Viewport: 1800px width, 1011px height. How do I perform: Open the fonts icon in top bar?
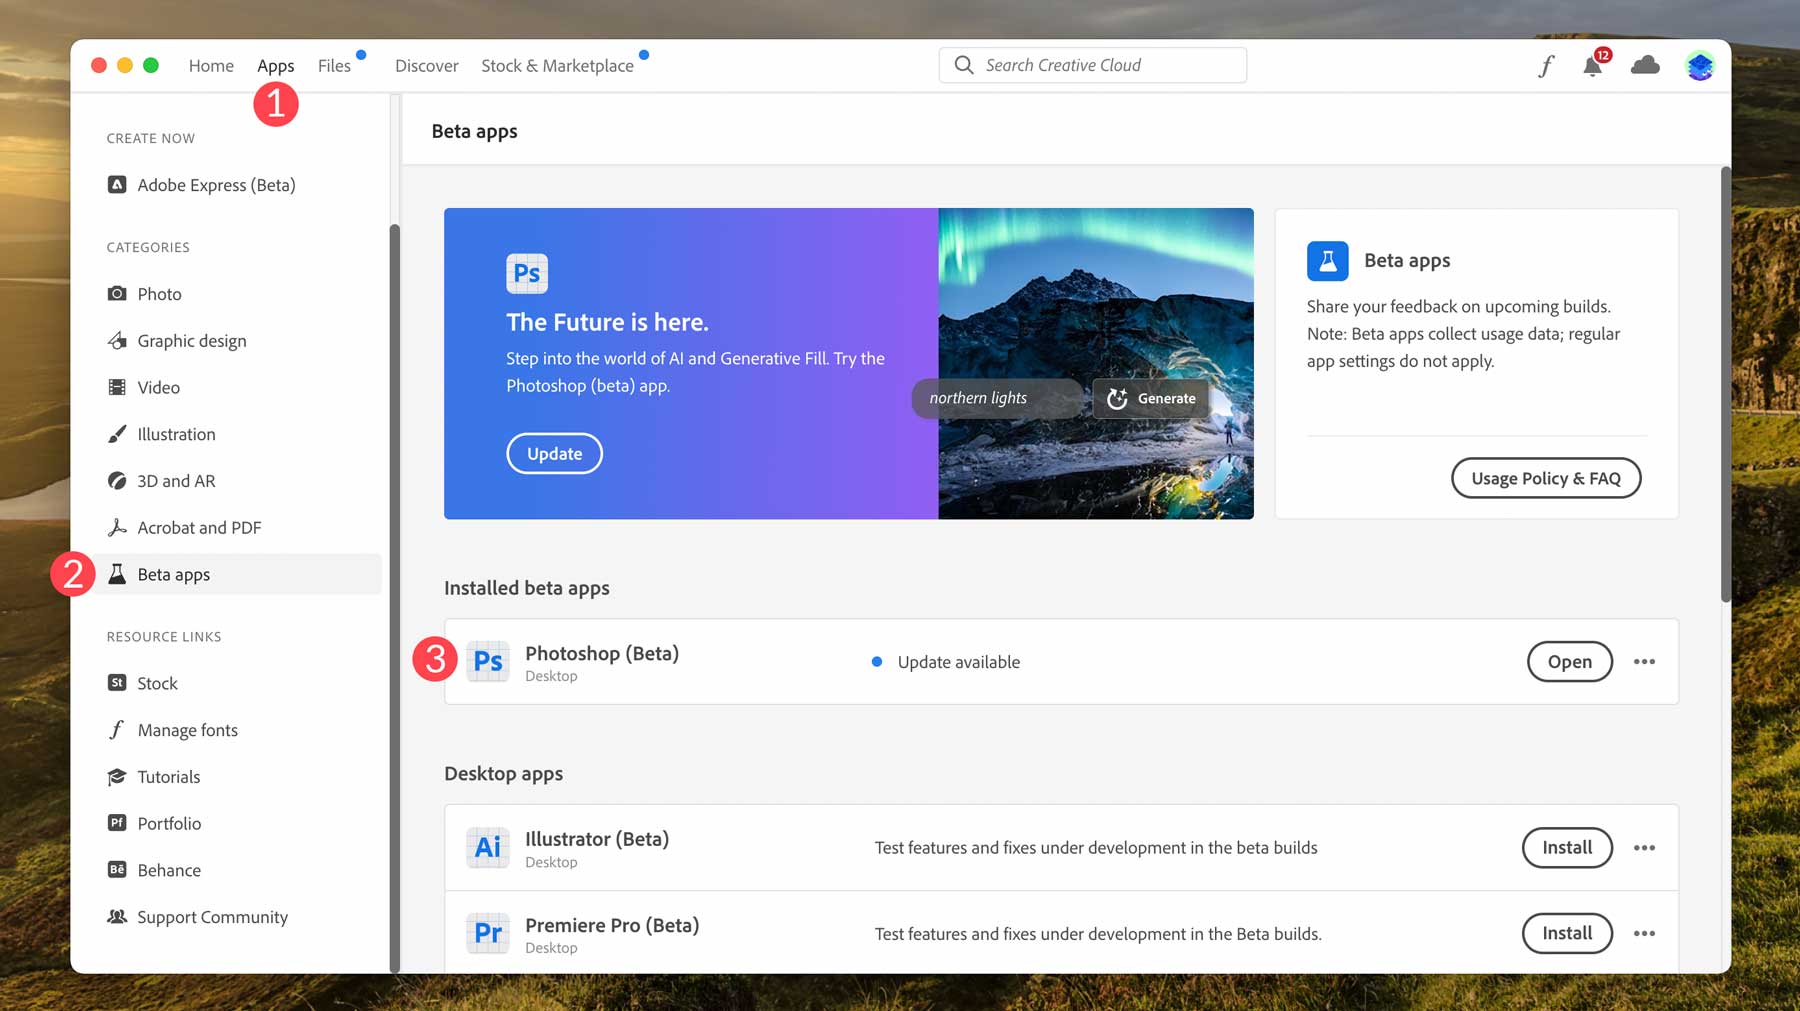(x=1546, y=66)
